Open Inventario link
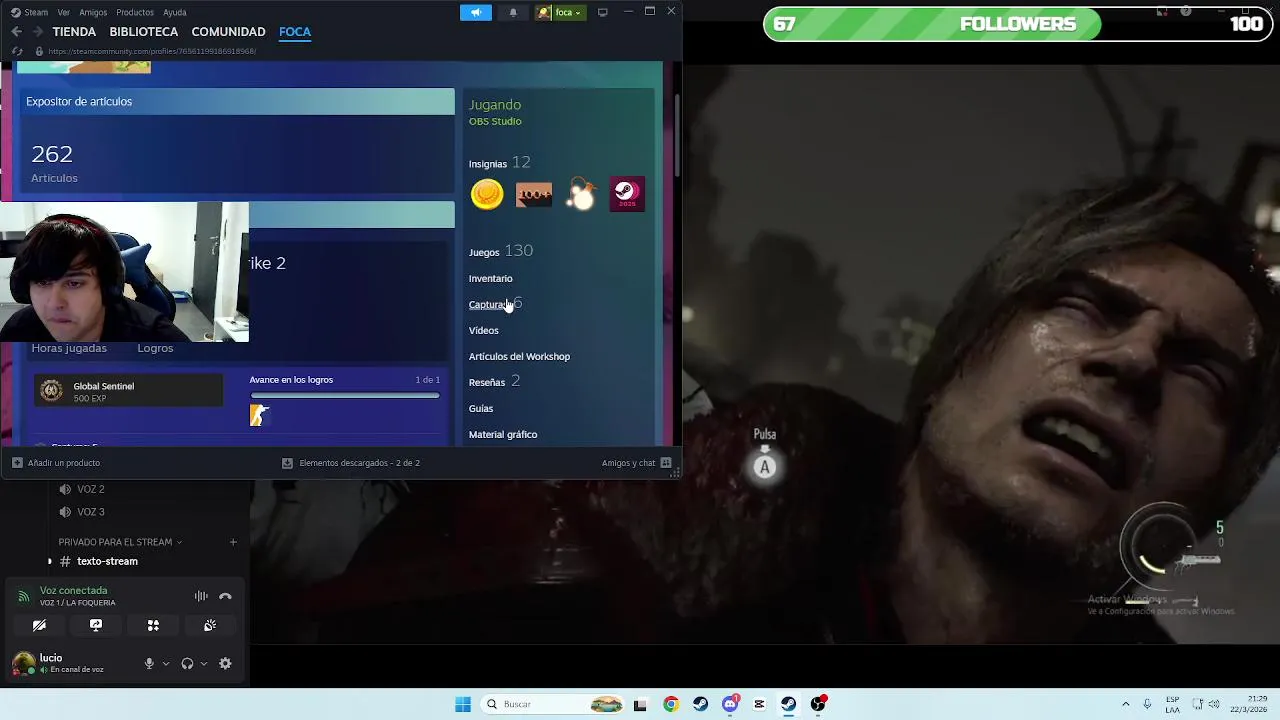 490,278
